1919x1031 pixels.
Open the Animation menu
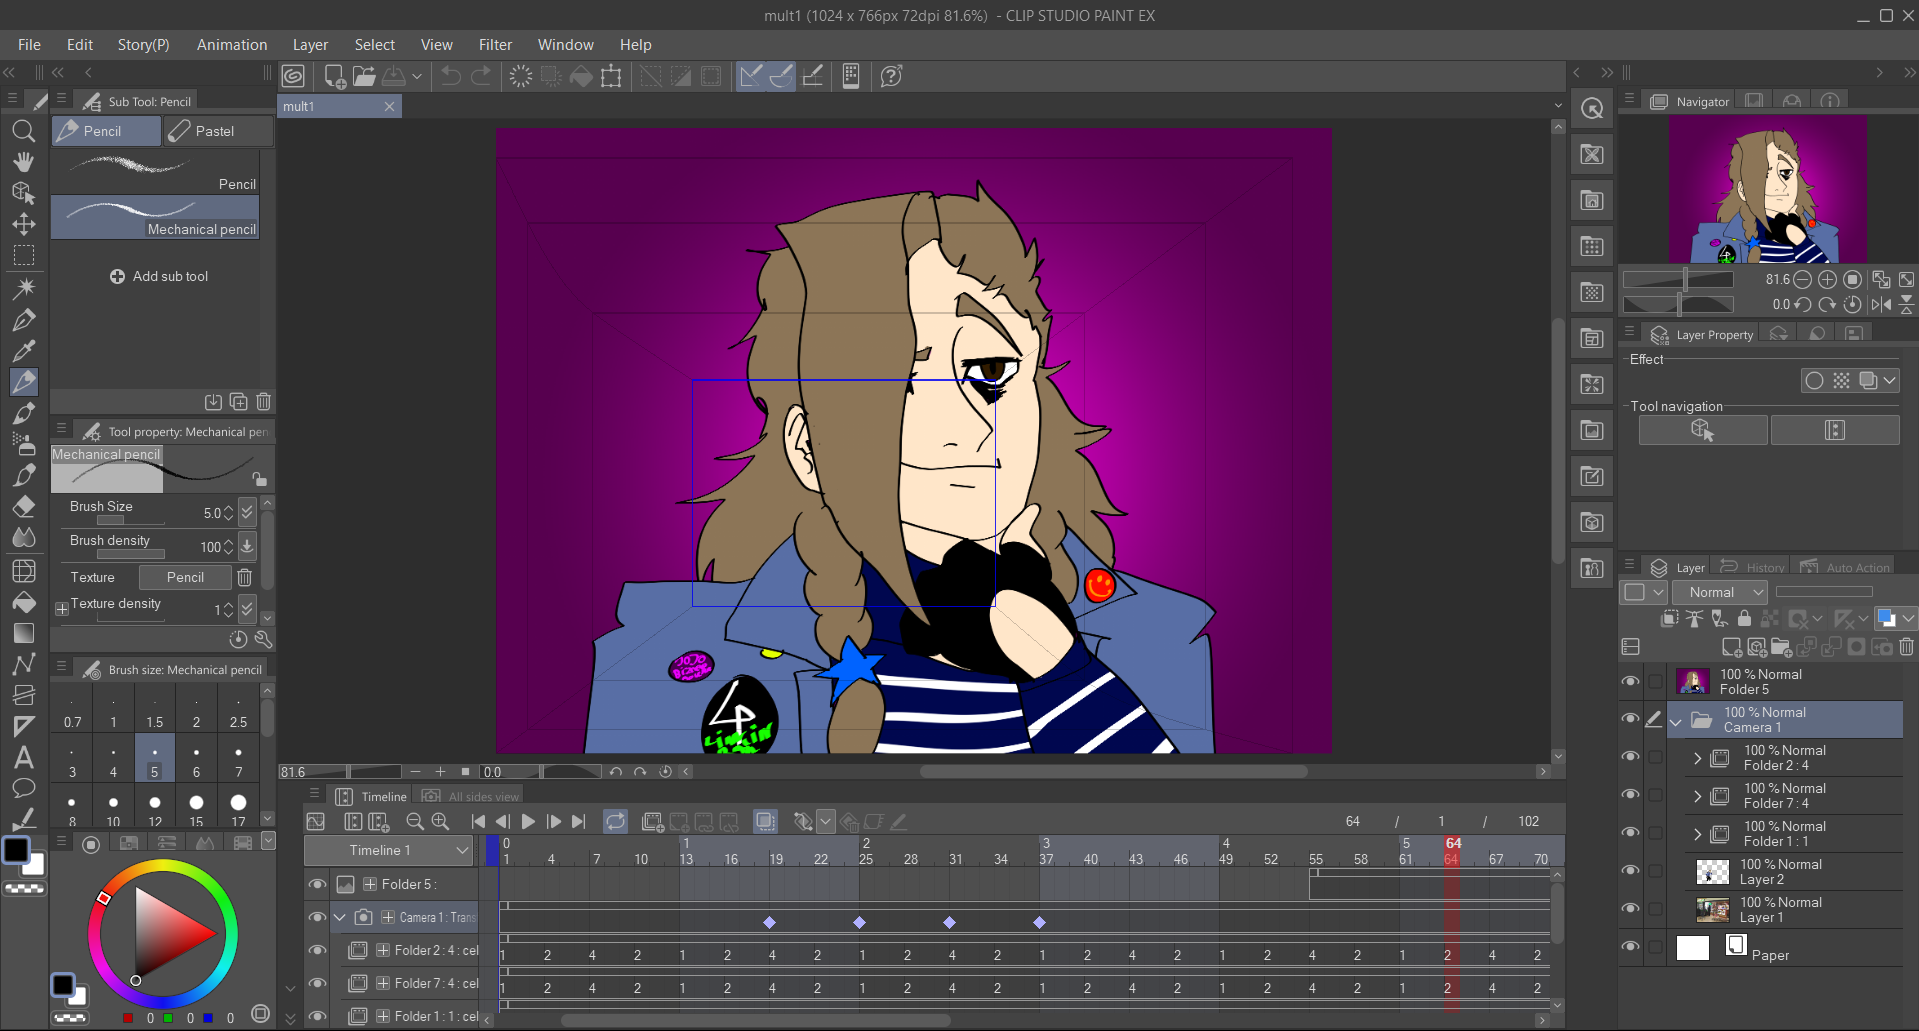click(x=231, y=45)
